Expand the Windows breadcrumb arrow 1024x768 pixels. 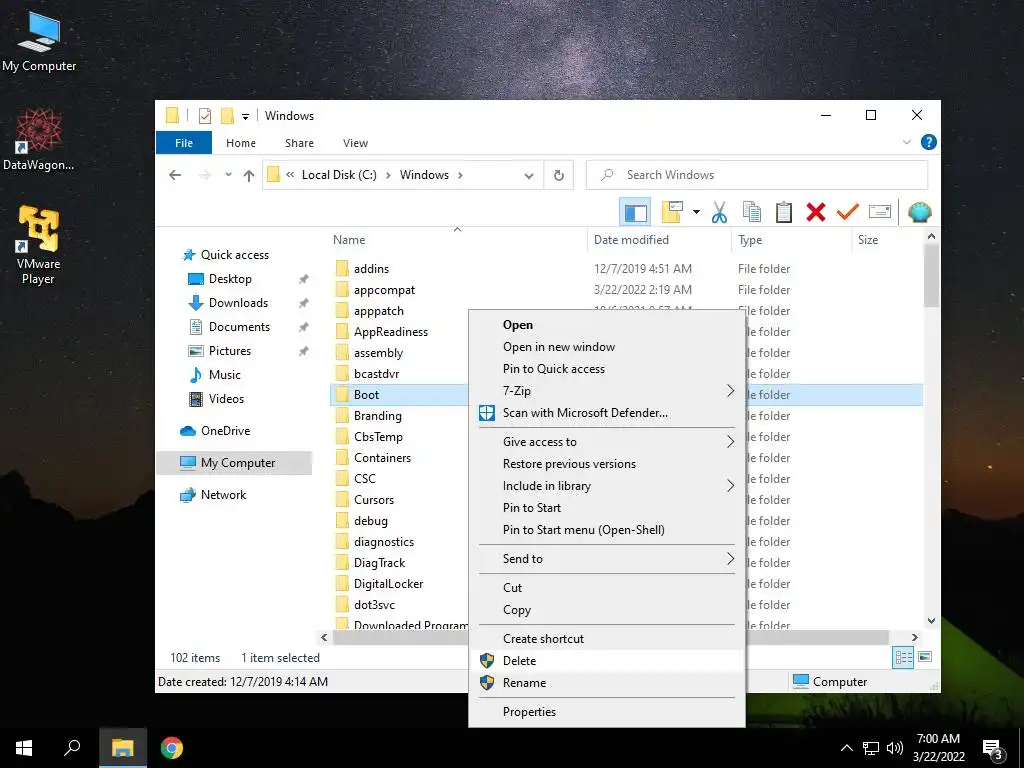(x=460, y=175)
